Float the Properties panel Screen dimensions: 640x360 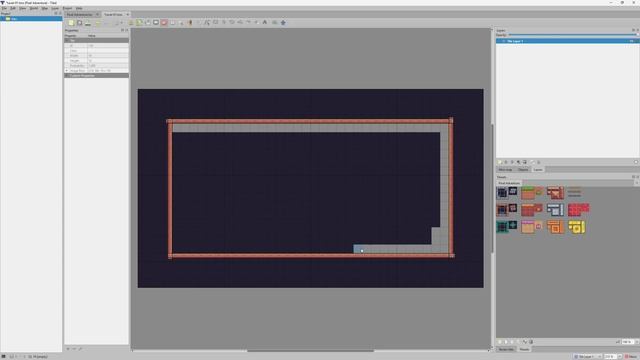click(x=122, y=30)
